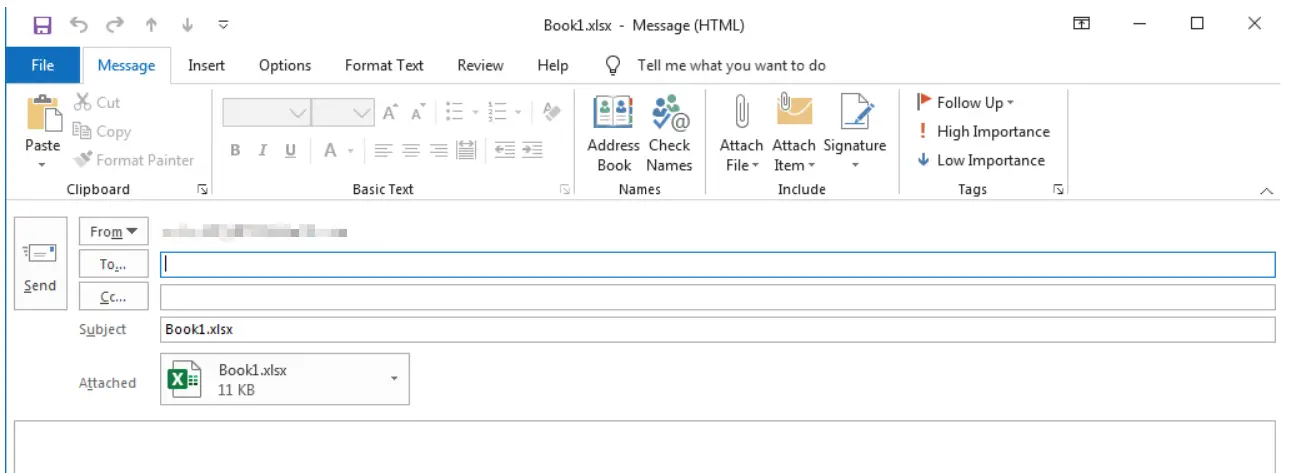This screenshot has width=1290, height=473.
Task: Copy the selection
Action: (101, 131)
